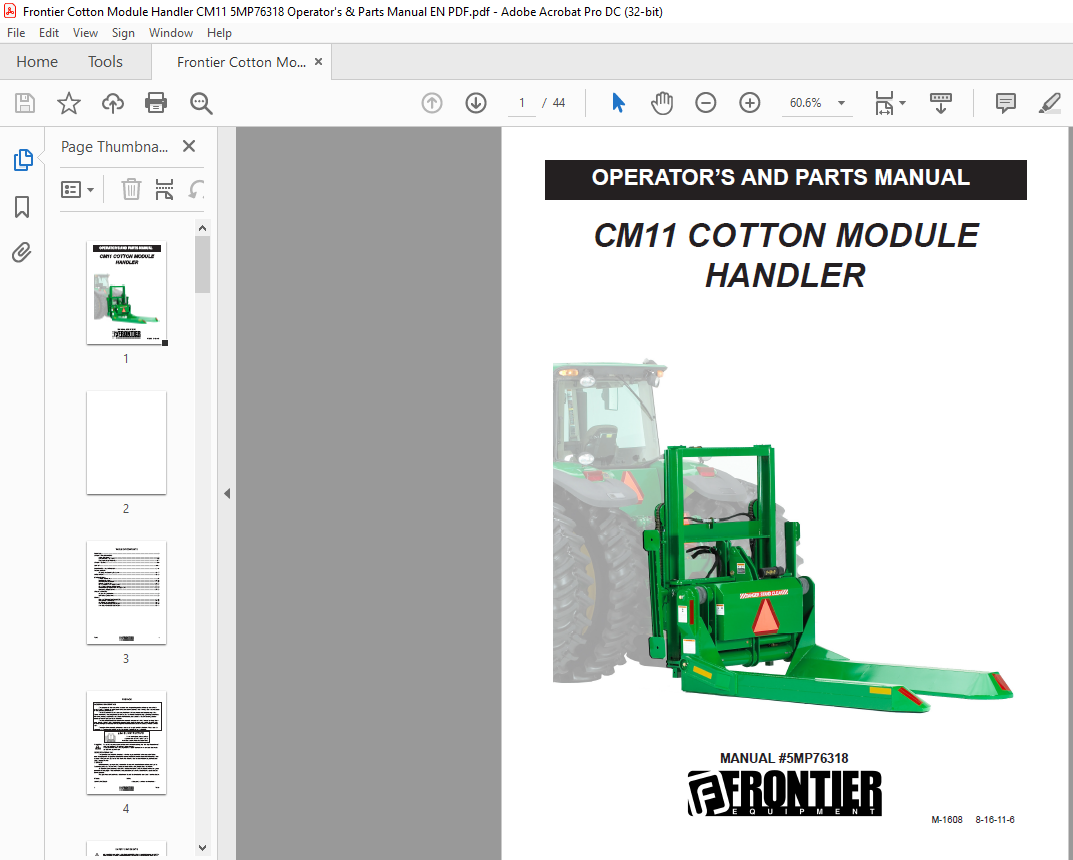Print the document with printer icon
This screenshot has width=1073, height=860.
click(156, 103)
